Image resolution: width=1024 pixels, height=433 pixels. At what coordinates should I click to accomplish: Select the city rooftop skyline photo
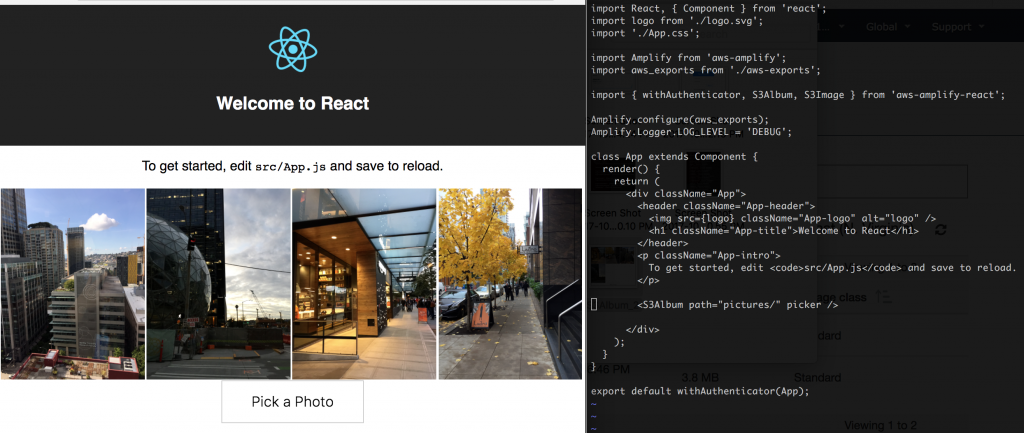click(72, 283)
